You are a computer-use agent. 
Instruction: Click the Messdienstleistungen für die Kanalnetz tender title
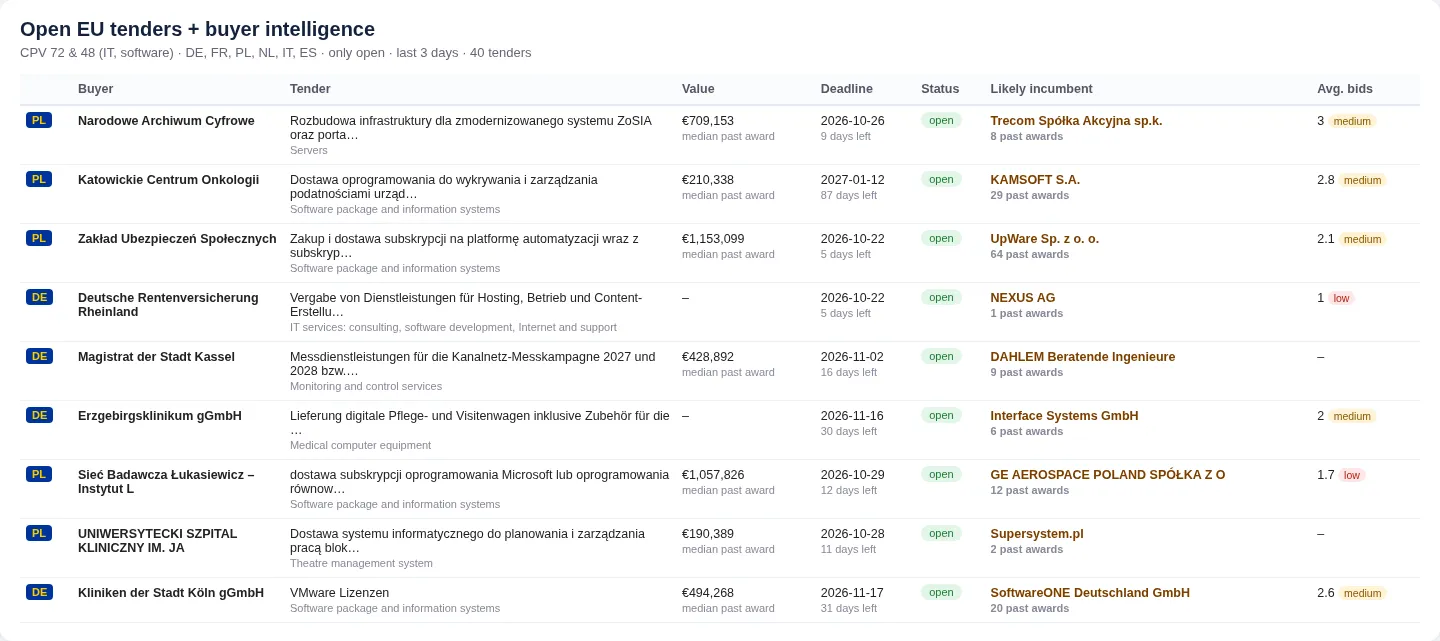pos(473,364)
